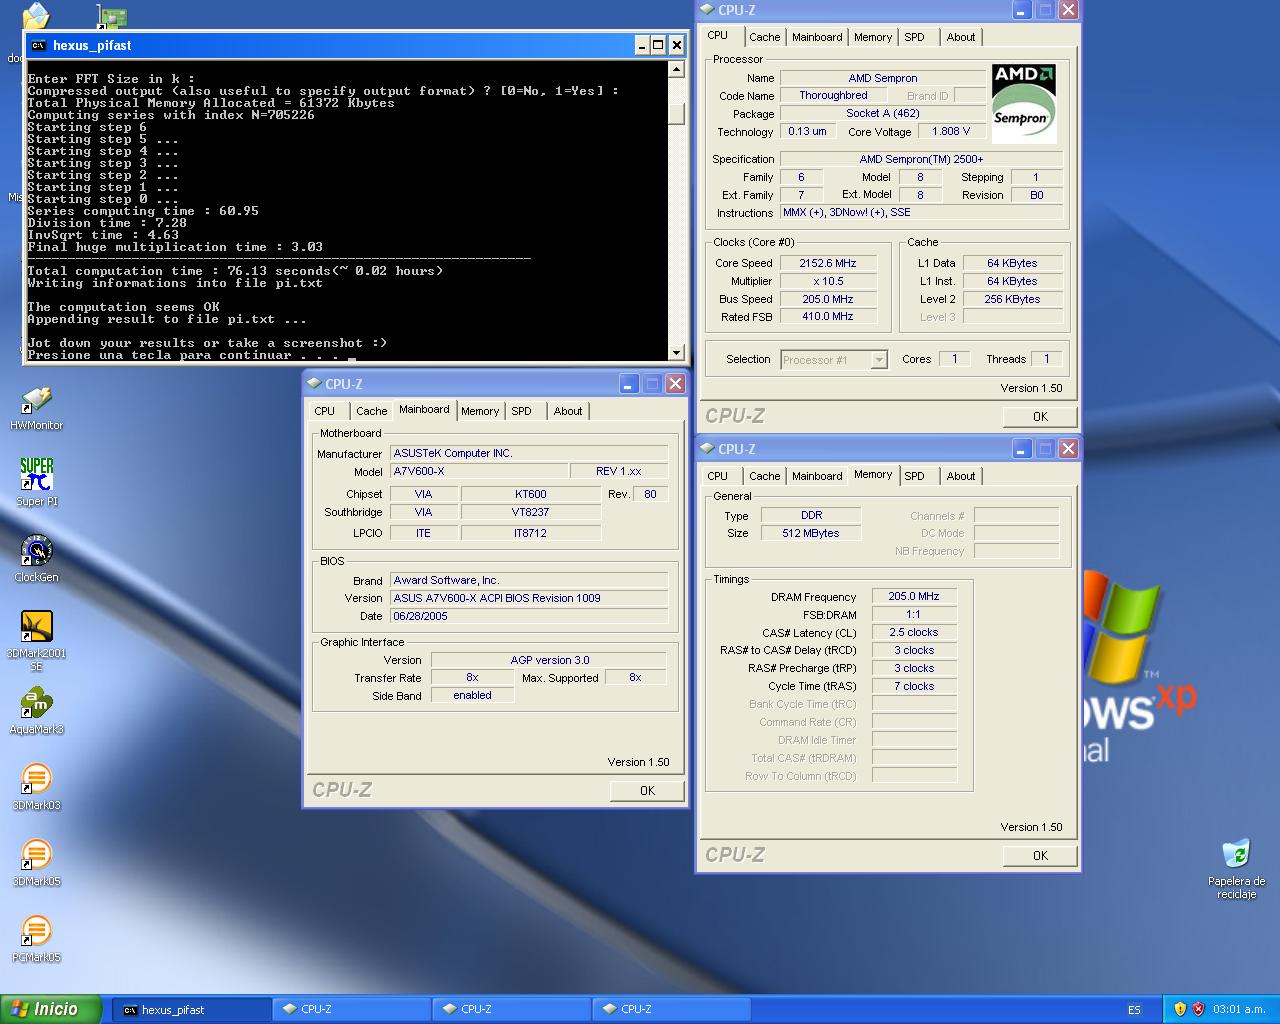Click Total computation time line in console

click(235, 271)
